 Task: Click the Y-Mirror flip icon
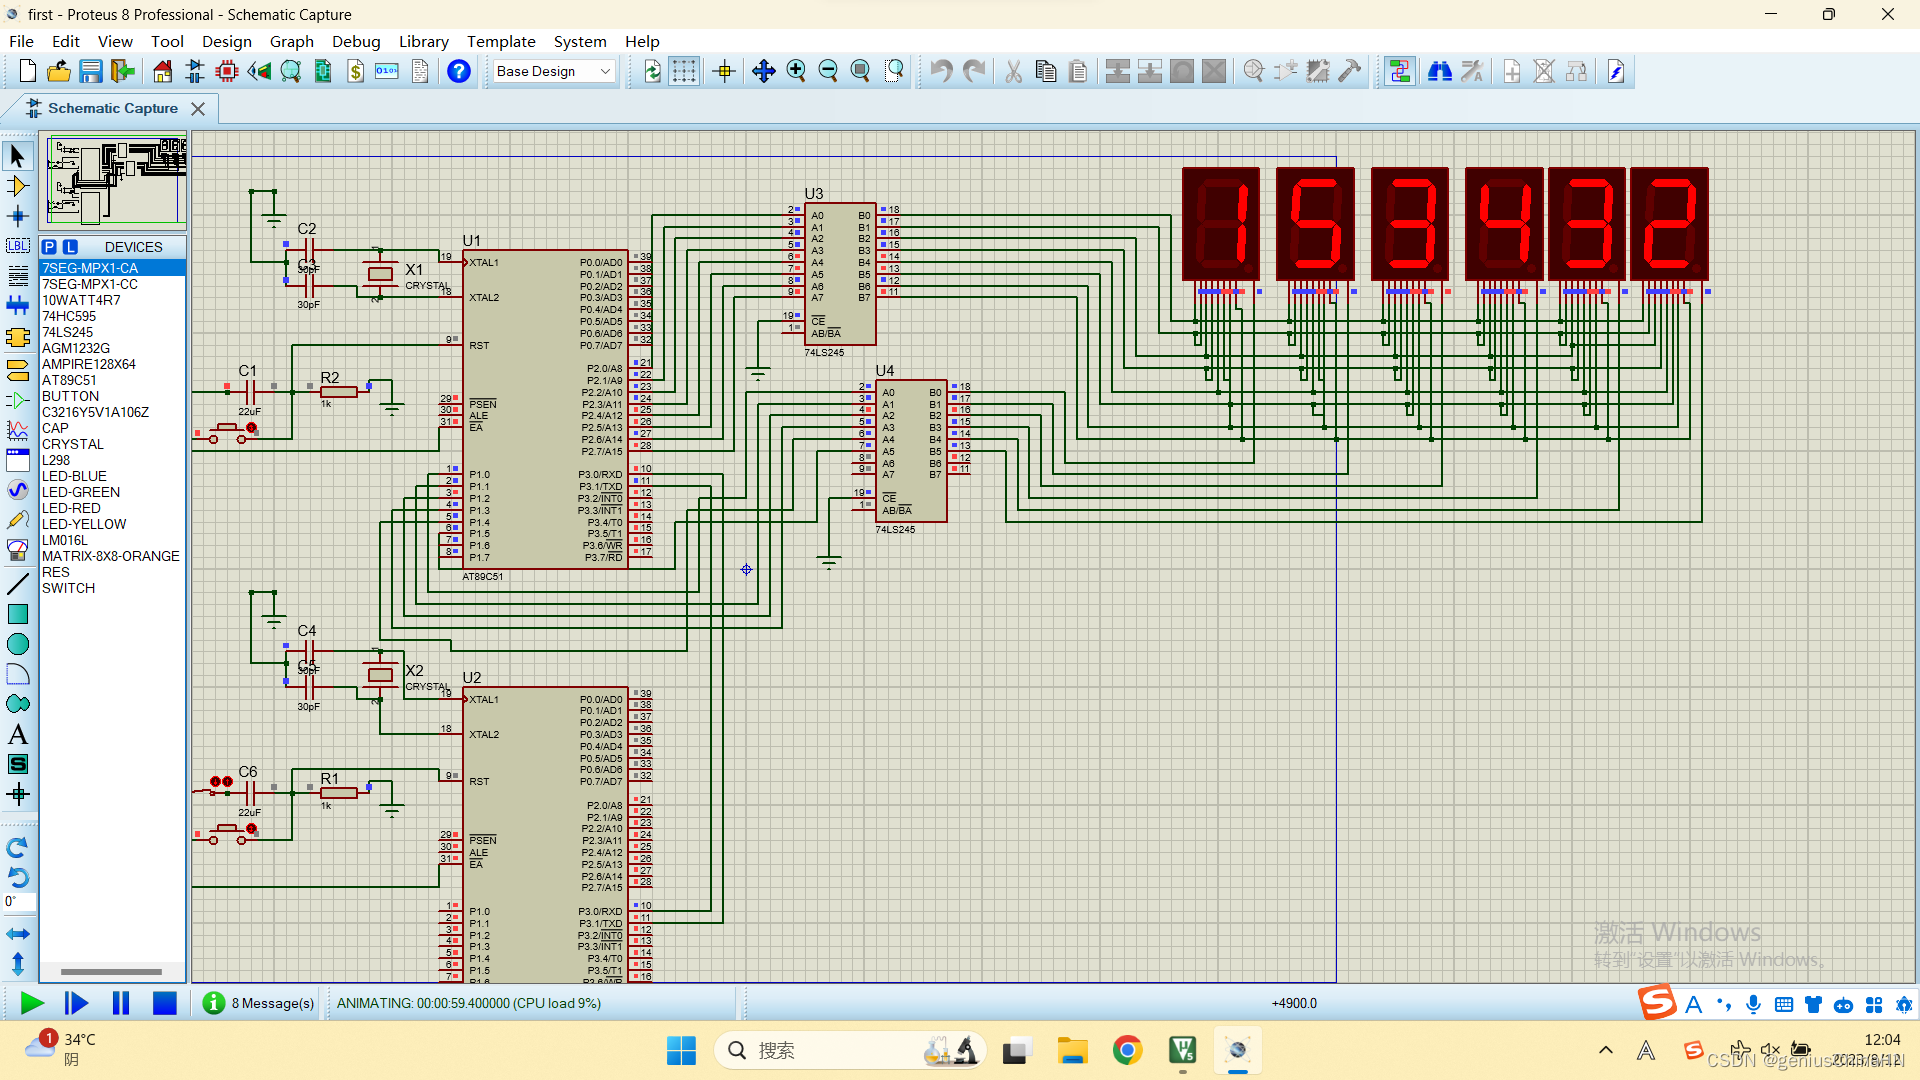[17, 963]
